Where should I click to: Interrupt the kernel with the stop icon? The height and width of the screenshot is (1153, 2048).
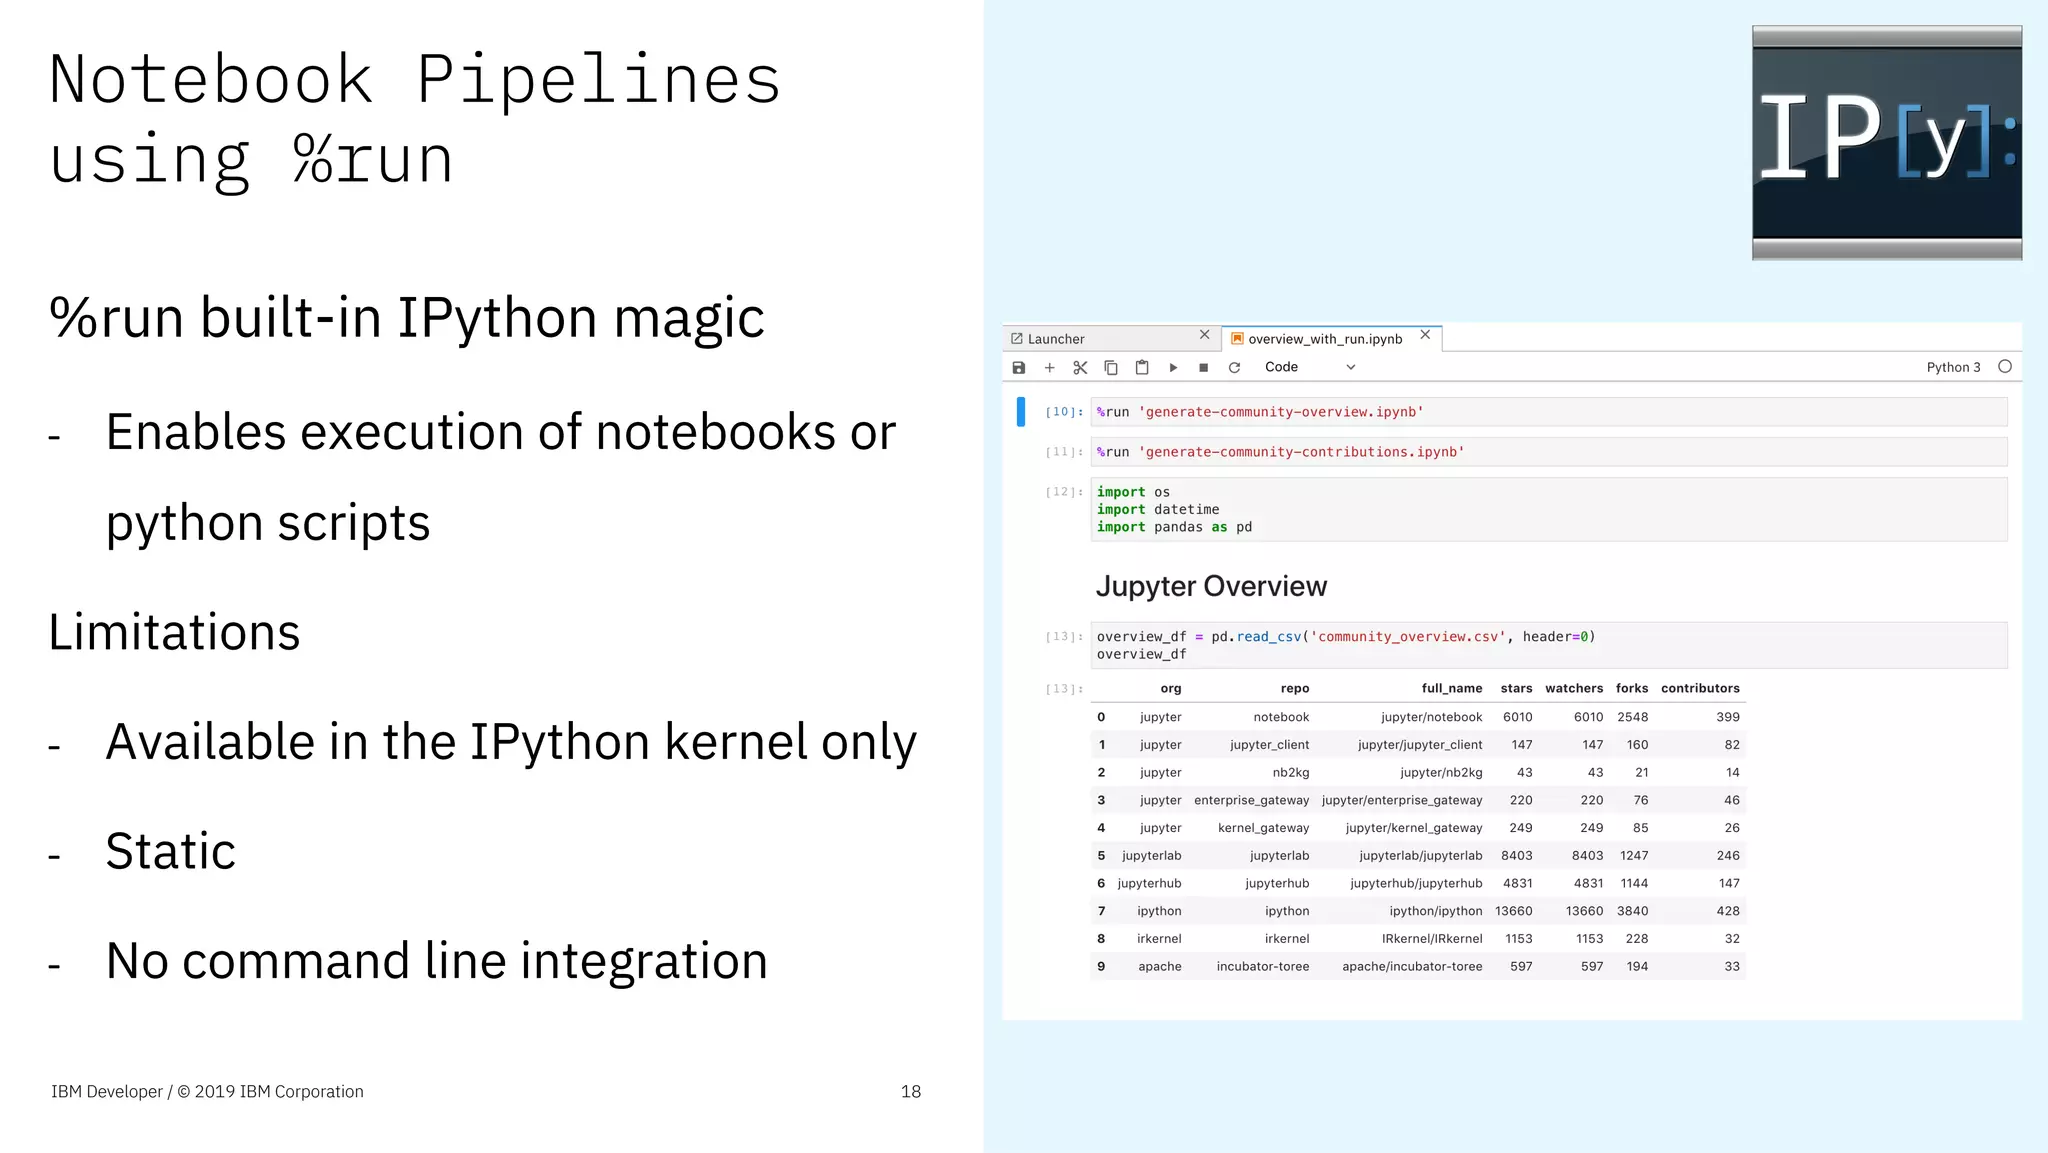[1204, 368]
